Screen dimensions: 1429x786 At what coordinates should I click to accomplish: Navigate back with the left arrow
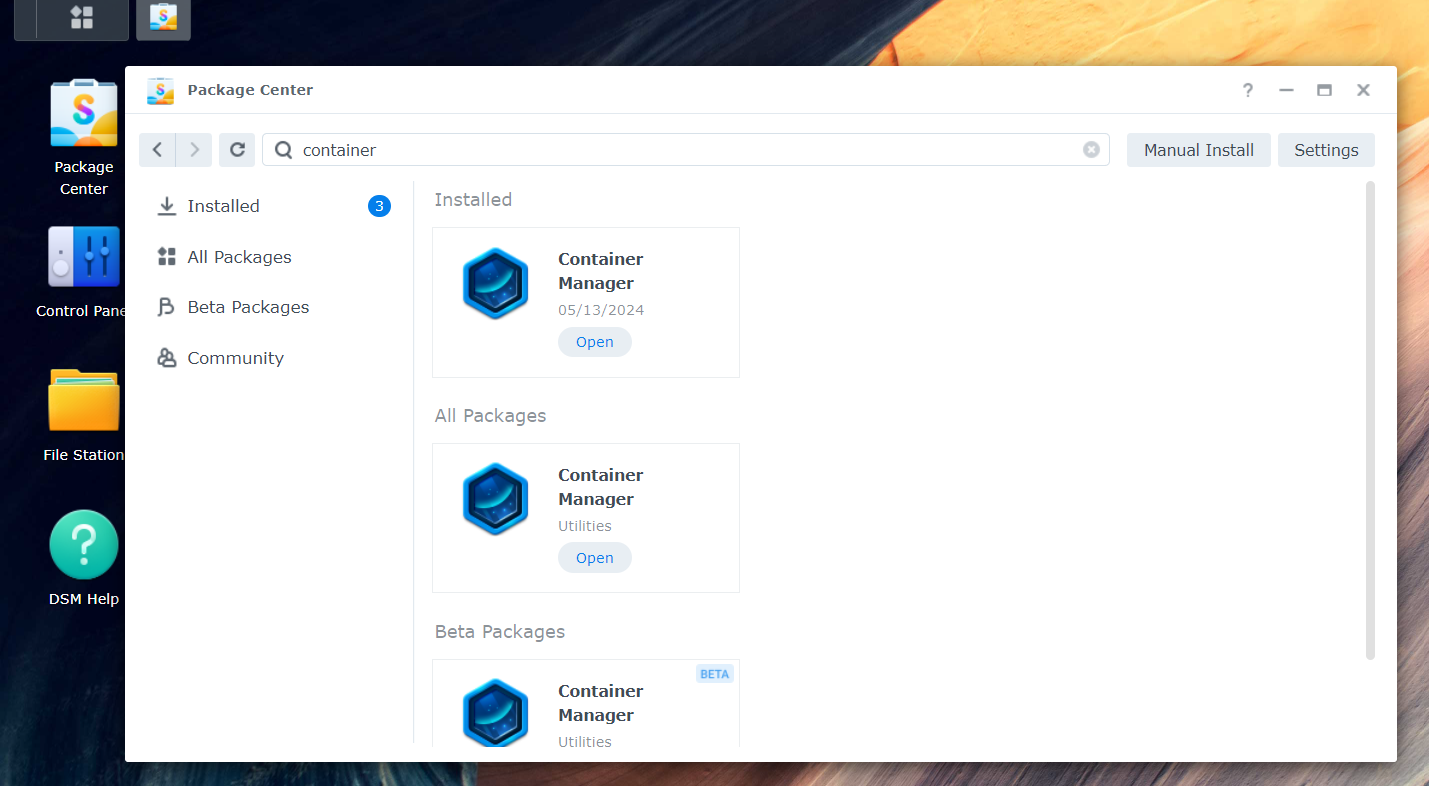pyautogui.click(x=157, y=149)
